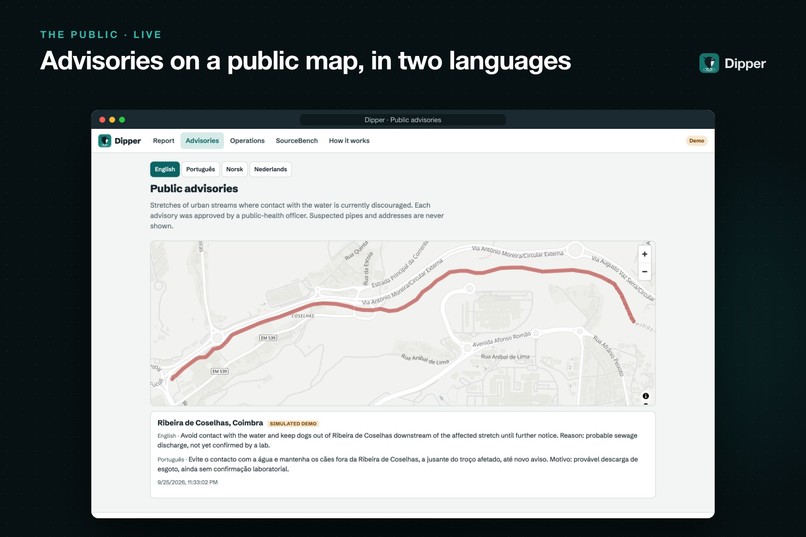Switch language to English

[x=165, y=169]
